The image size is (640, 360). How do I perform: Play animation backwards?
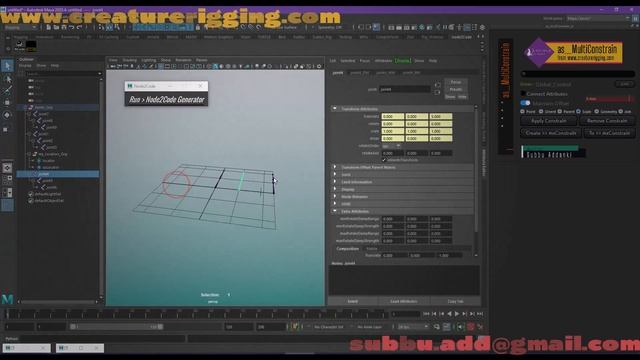(x=449, y=314)
